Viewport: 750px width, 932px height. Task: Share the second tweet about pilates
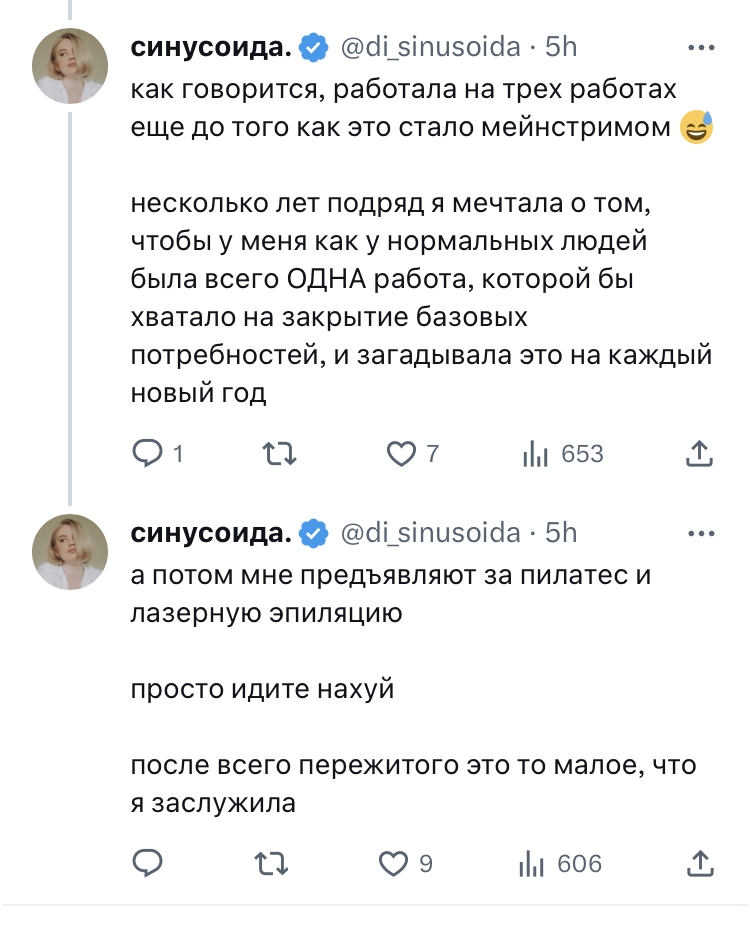point(700,862)
